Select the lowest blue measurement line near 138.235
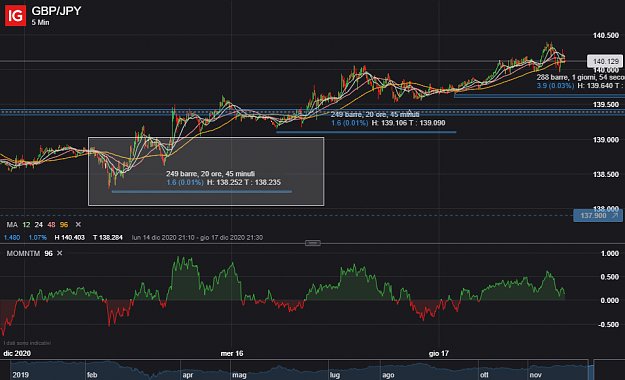Screen dimensions: 625x380 [x=202, y=192]
